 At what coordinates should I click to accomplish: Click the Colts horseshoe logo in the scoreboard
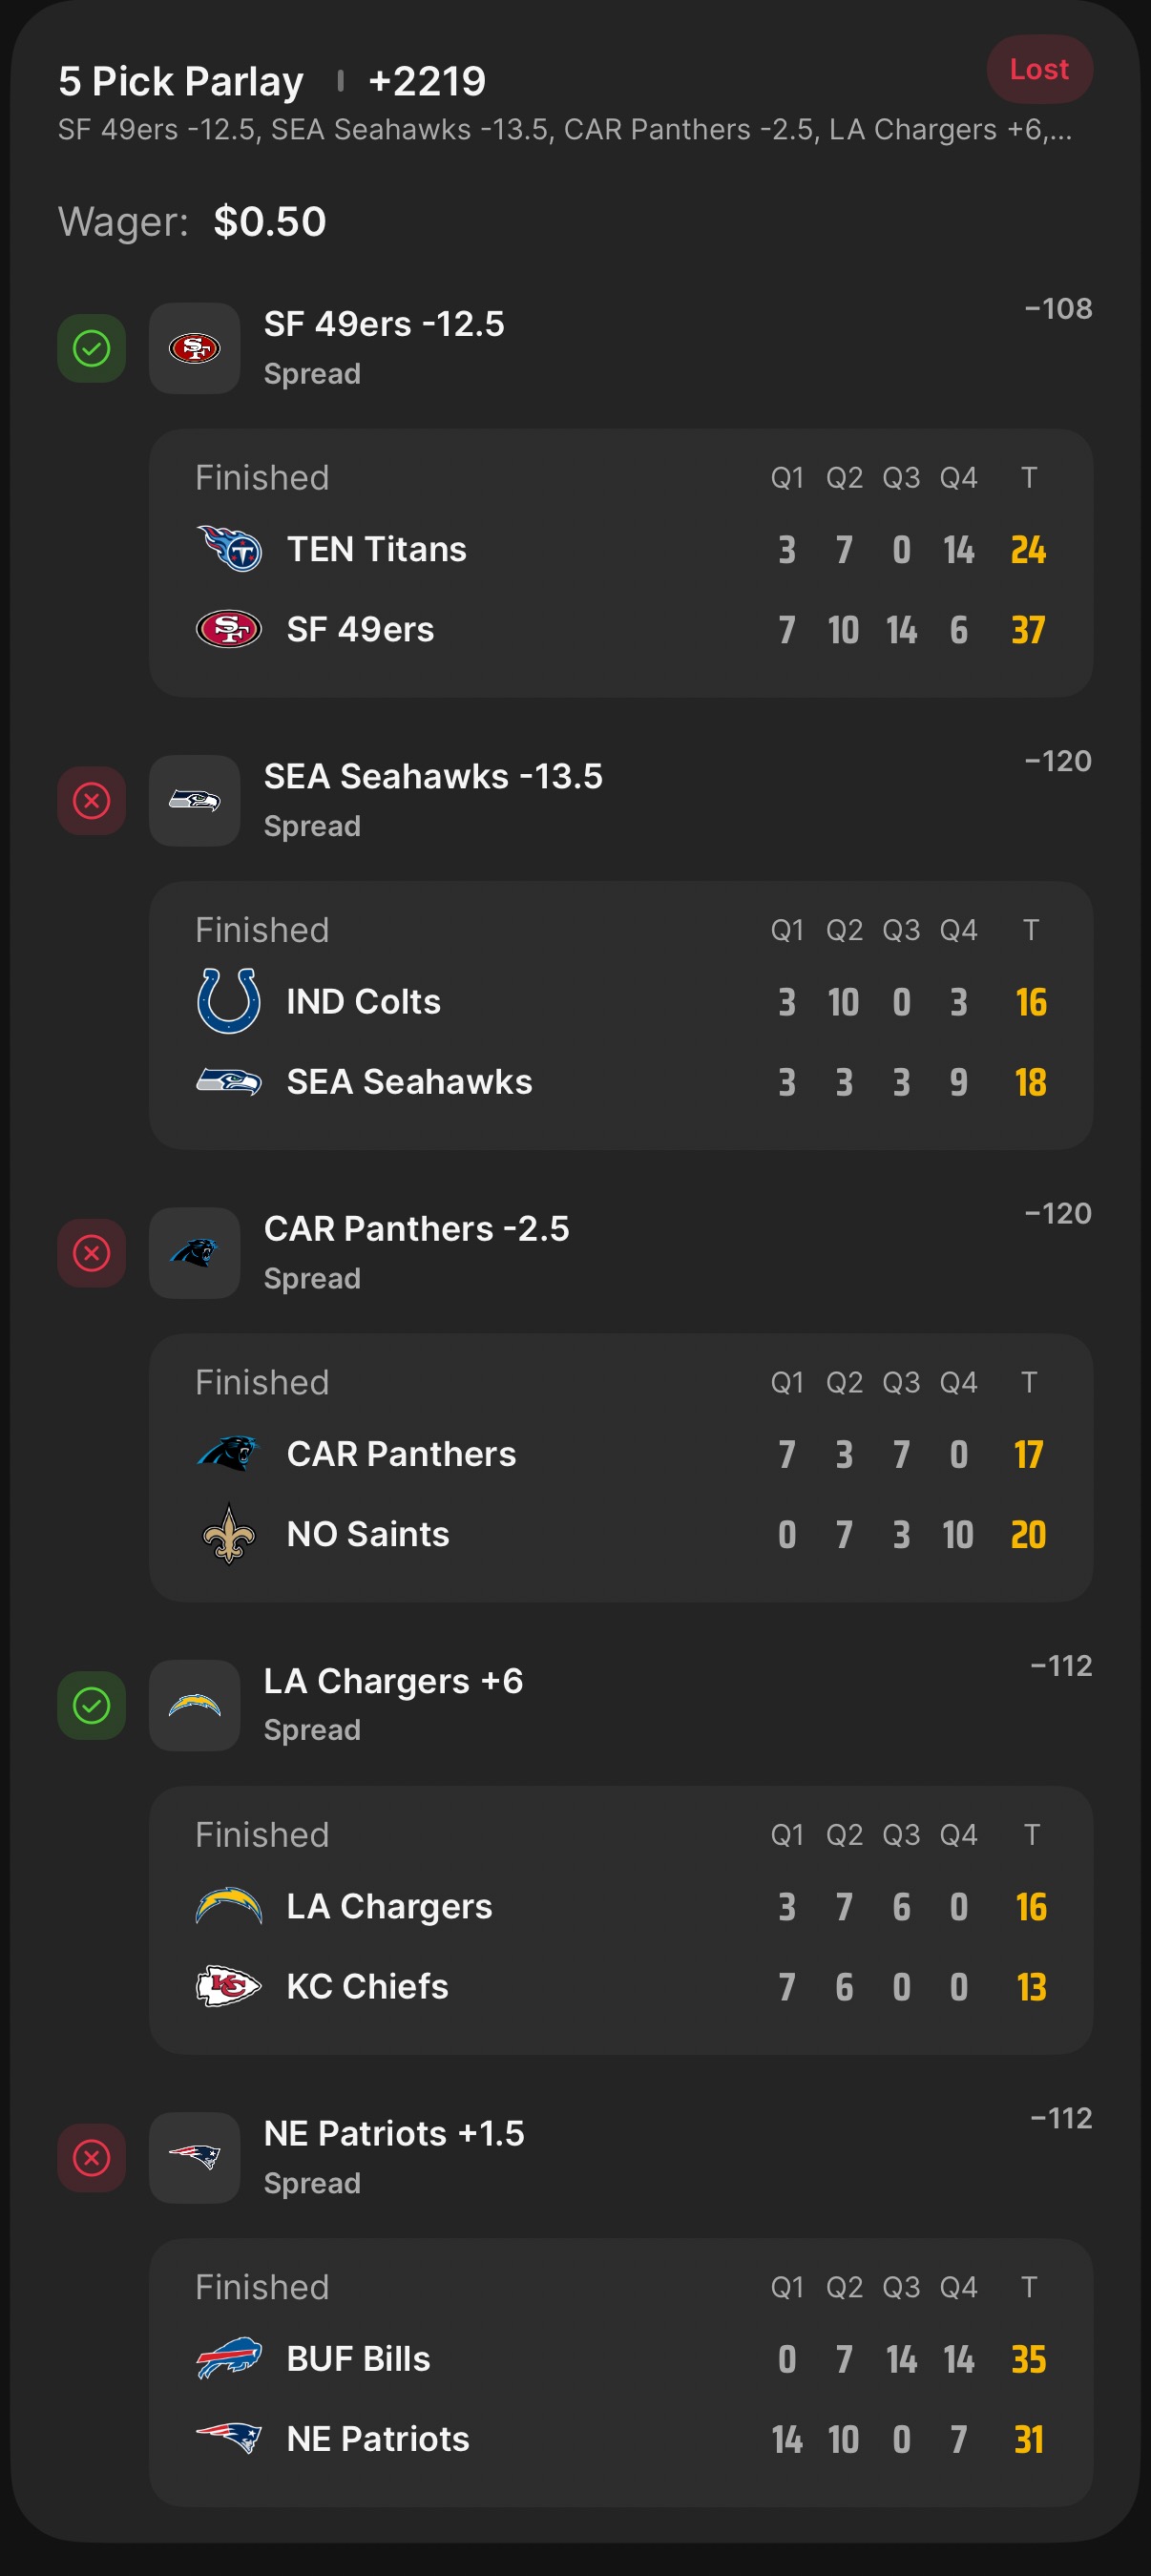coord(229,1001)
